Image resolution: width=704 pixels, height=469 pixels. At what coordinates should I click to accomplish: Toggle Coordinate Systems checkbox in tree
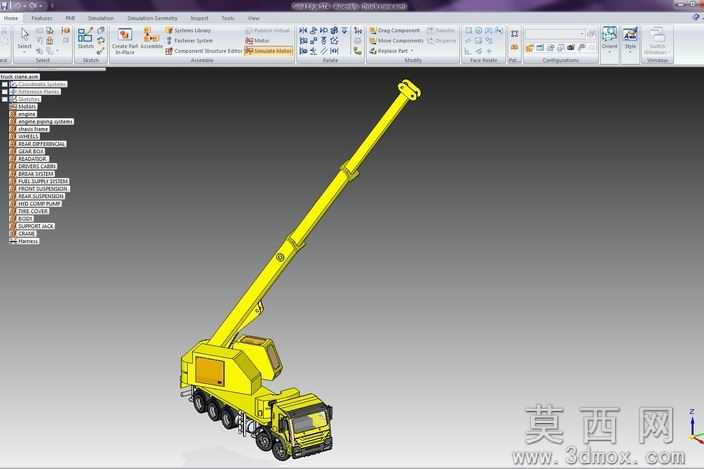pyautogui.click(x=5, y=84)
